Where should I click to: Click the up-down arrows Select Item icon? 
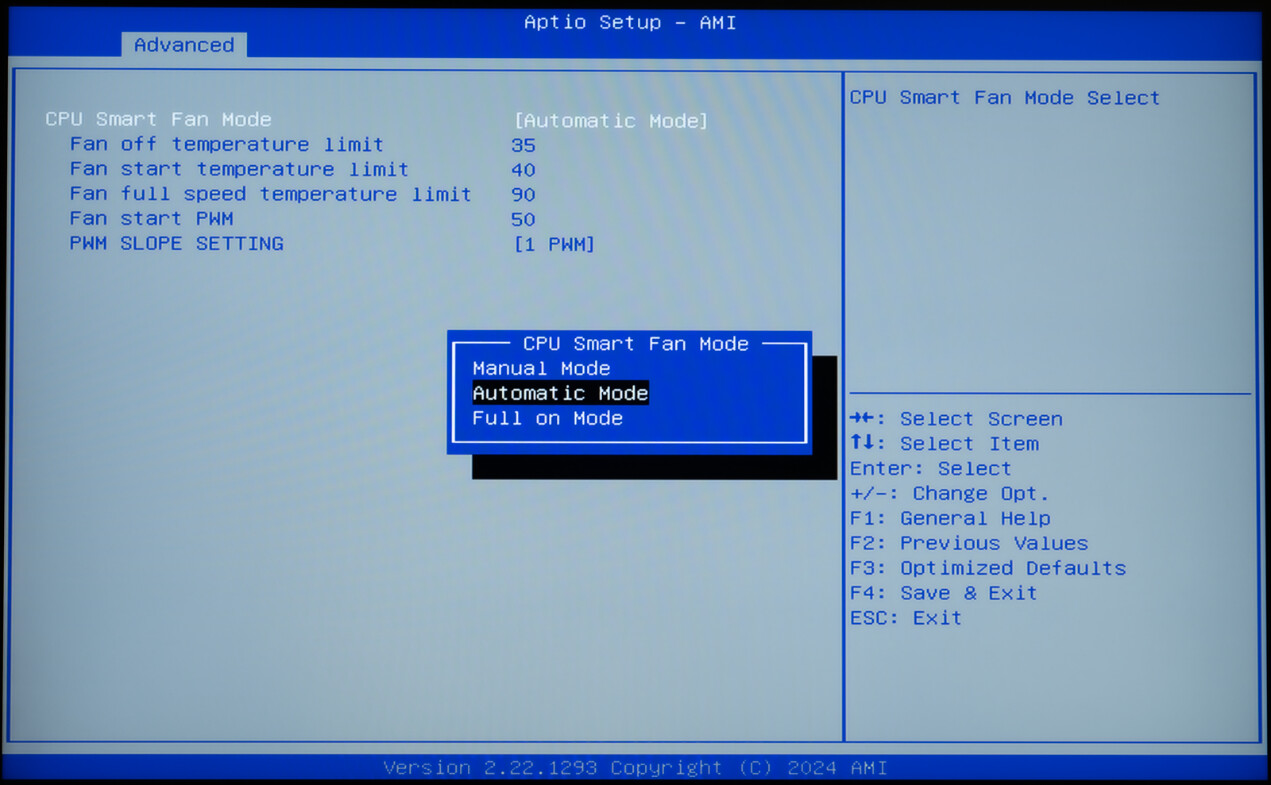click(861, 444)
